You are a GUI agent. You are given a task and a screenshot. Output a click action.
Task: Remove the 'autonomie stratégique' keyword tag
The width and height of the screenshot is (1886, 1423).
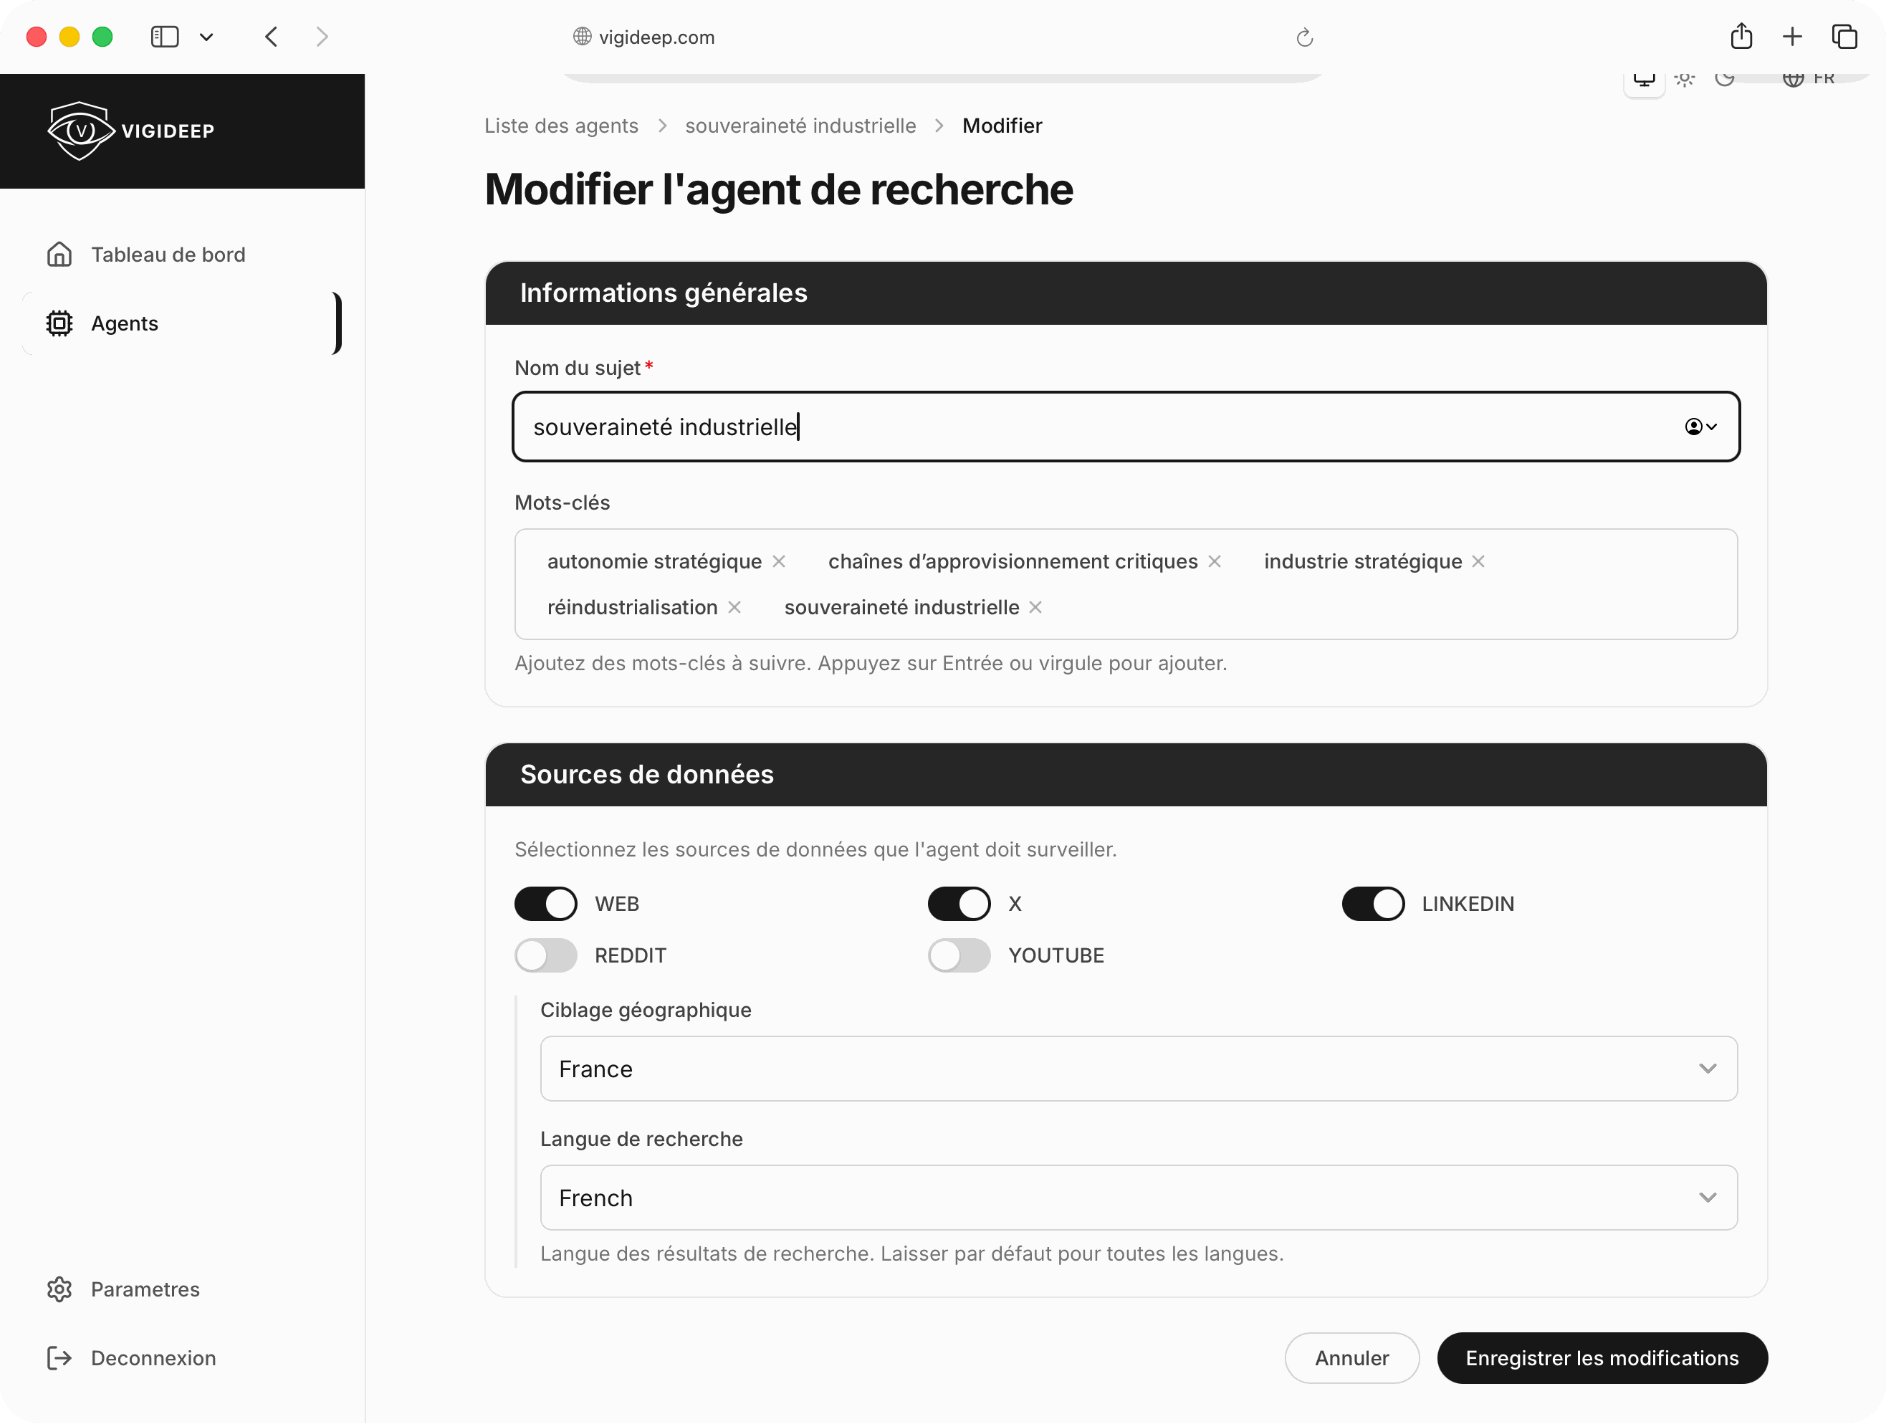779,562
